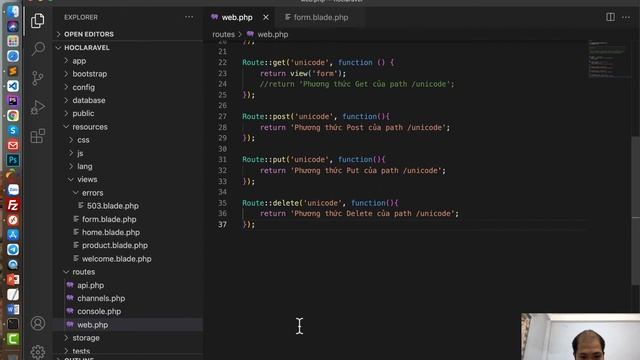Collapse the resources folder
Image resolution: width=640 pixels, height=360 pixels.
[127, 127]
